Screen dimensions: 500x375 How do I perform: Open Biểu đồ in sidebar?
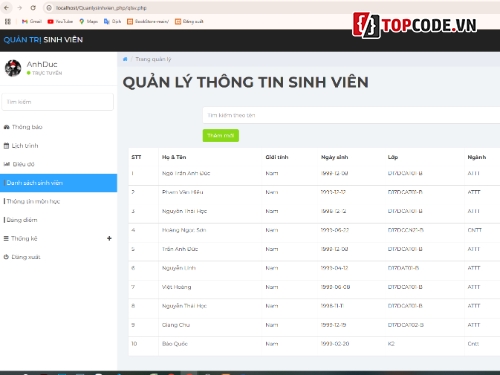(x=23, y=164)
